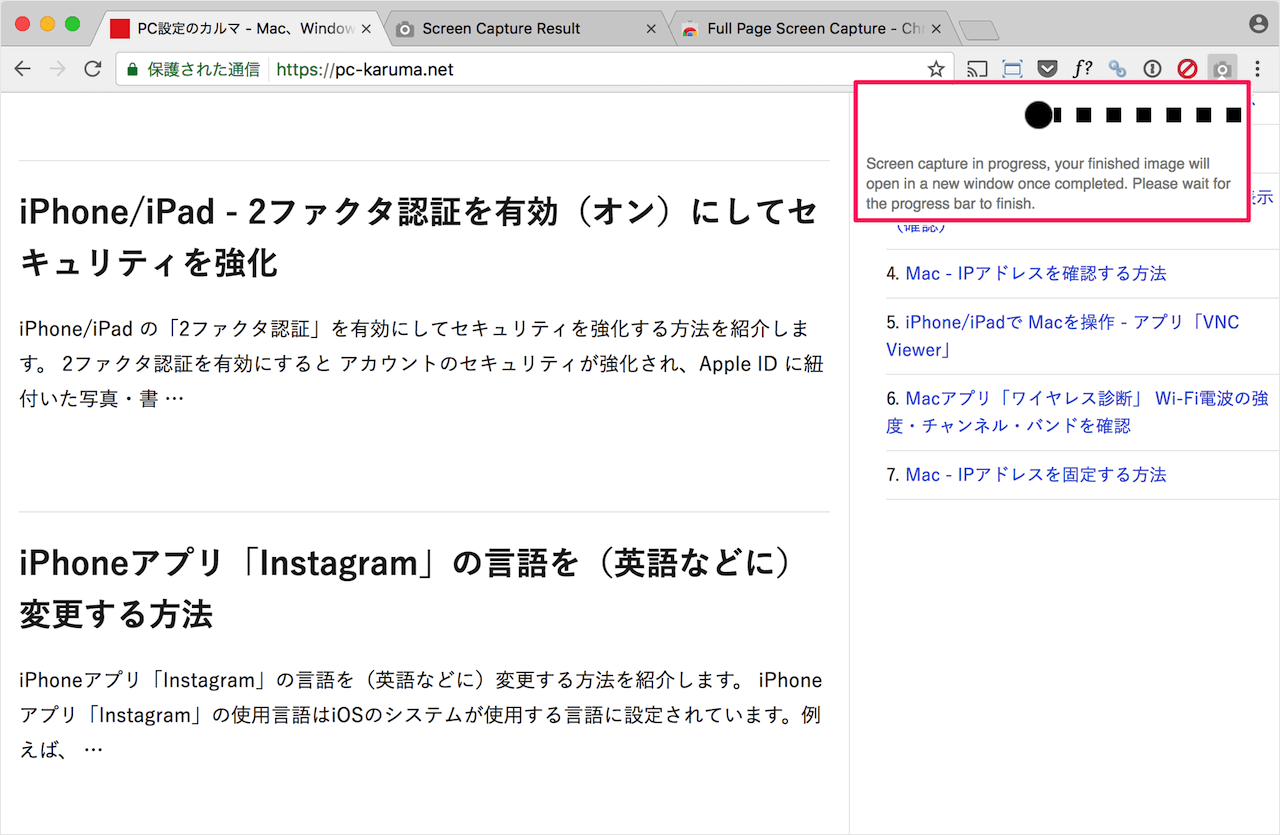Screen dimensions: 1280x835
Task: Open link Macアプリ「ワイヤレス診断」
Action: point(1077,412)
